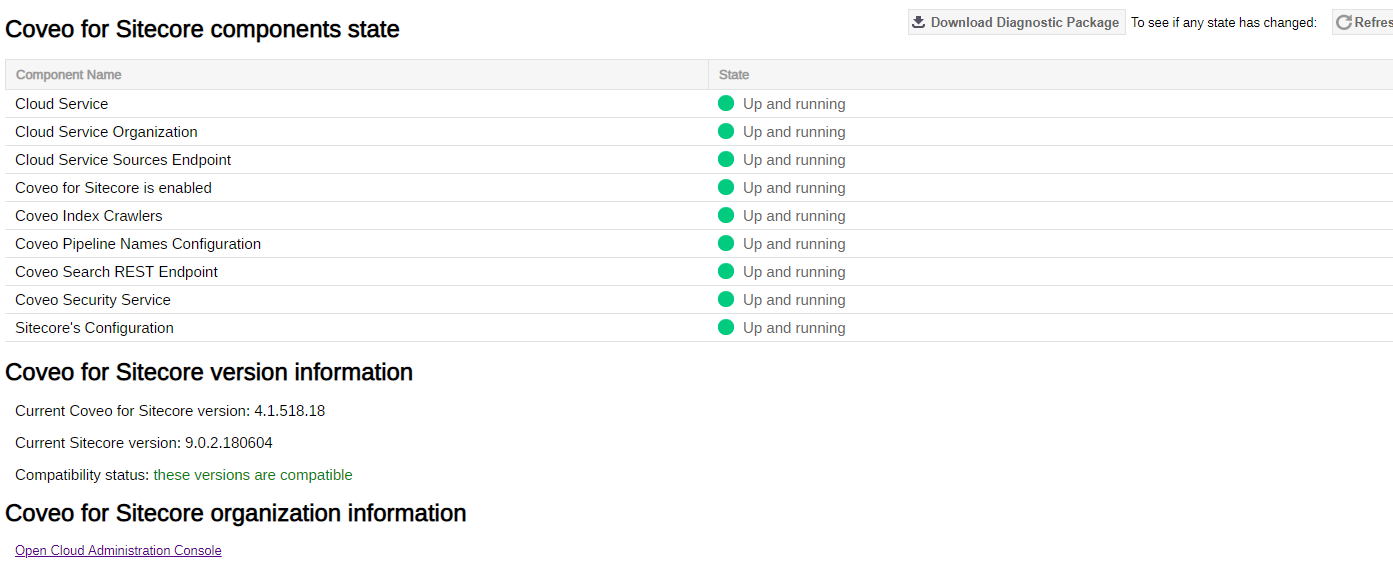The image size is (1393, 566).
Task: Select Coveo Search REST Endpoint row name
Action: (116, 272)
